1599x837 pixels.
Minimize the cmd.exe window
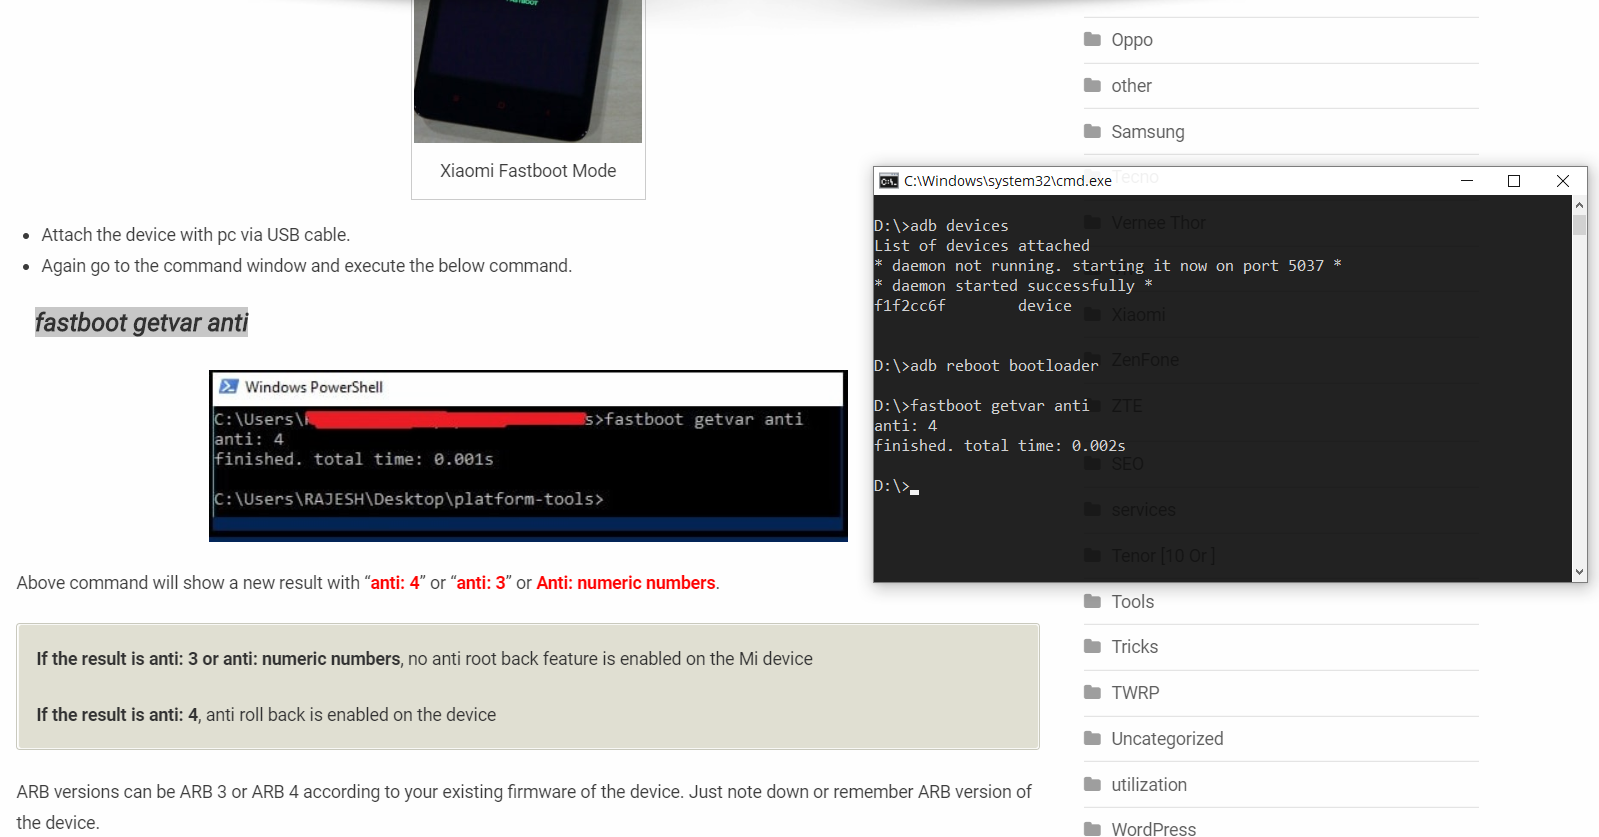click(x=1467, y=181)
